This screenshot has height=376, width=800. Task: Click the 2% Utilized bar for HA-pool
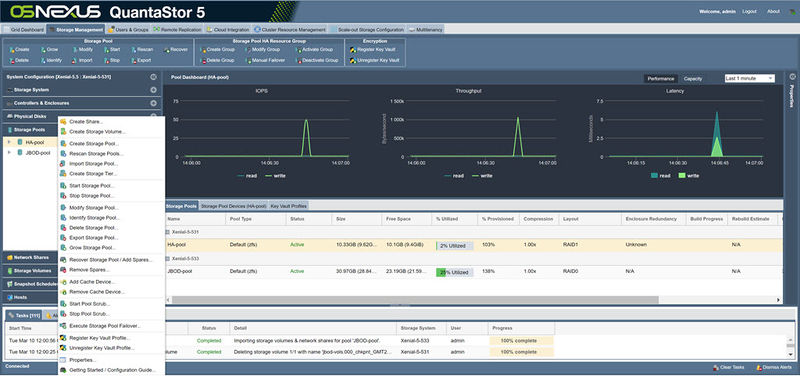[x=454, y=245]
